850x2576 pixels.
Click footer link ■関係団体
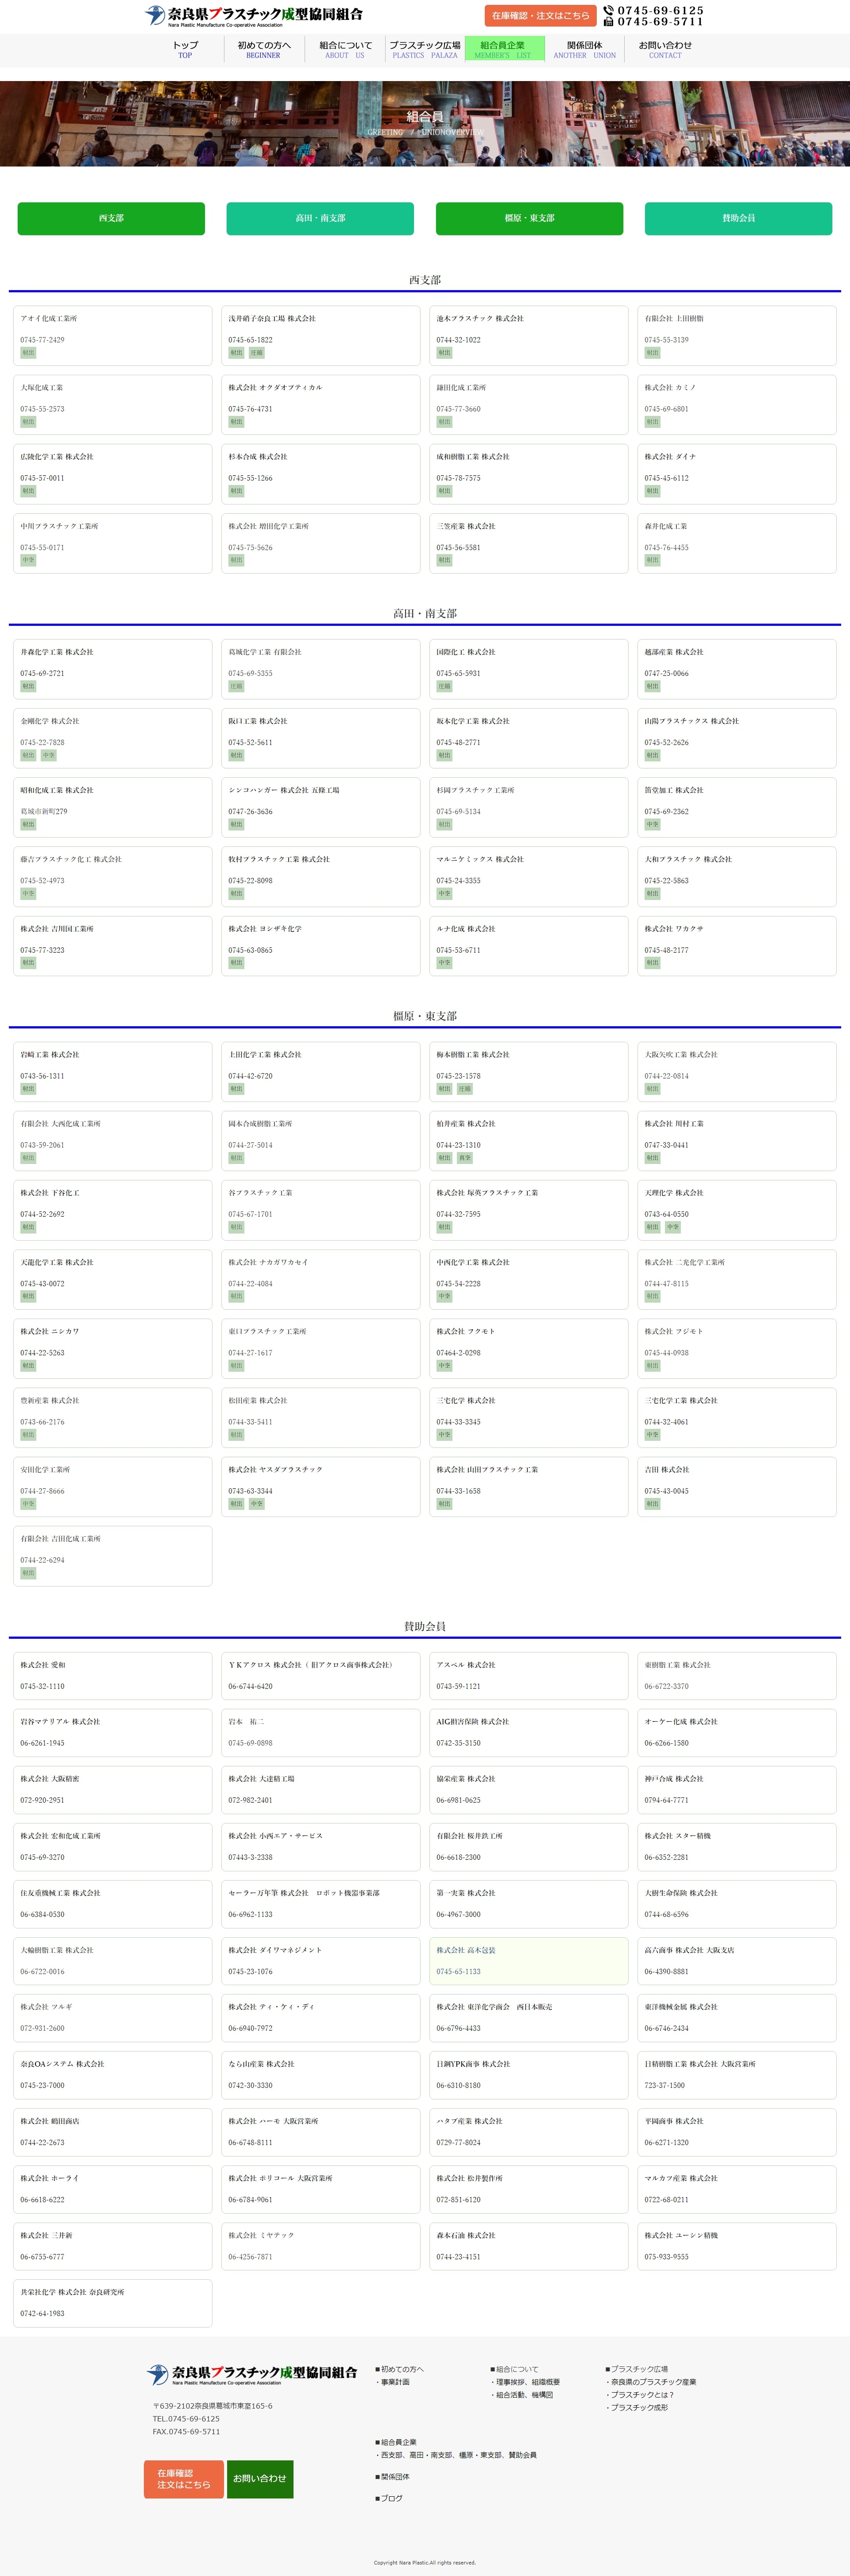click(x=393, y=2477)
